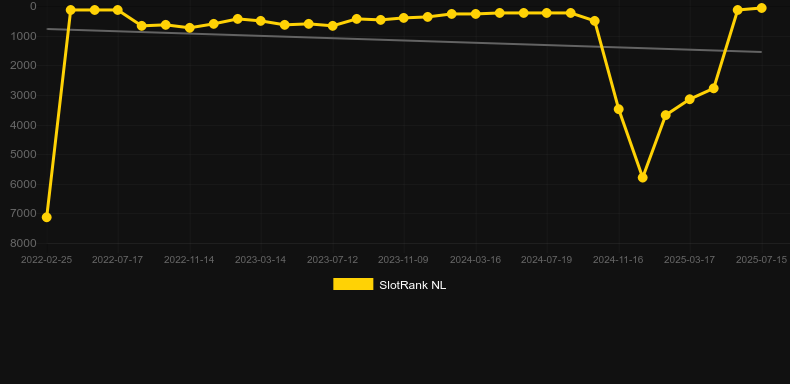
Task: Click x-axis date label 2023-03-14
Action: click(x=260, y=260)
